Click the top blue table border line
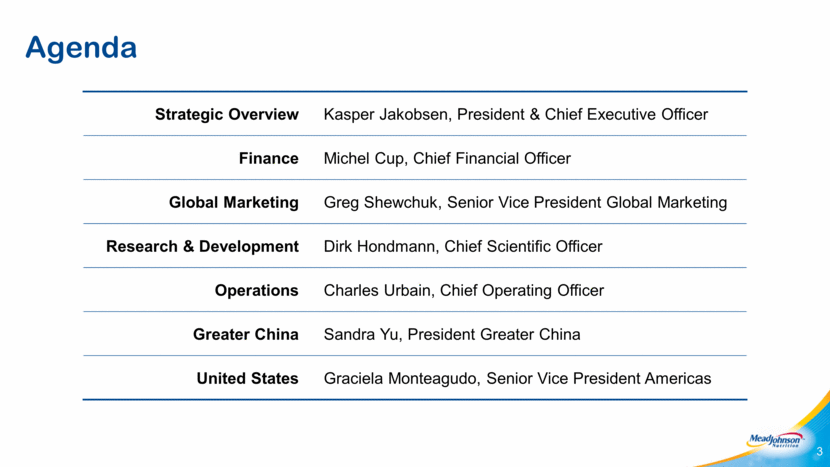The image size is (830, 467). point(415,92)
